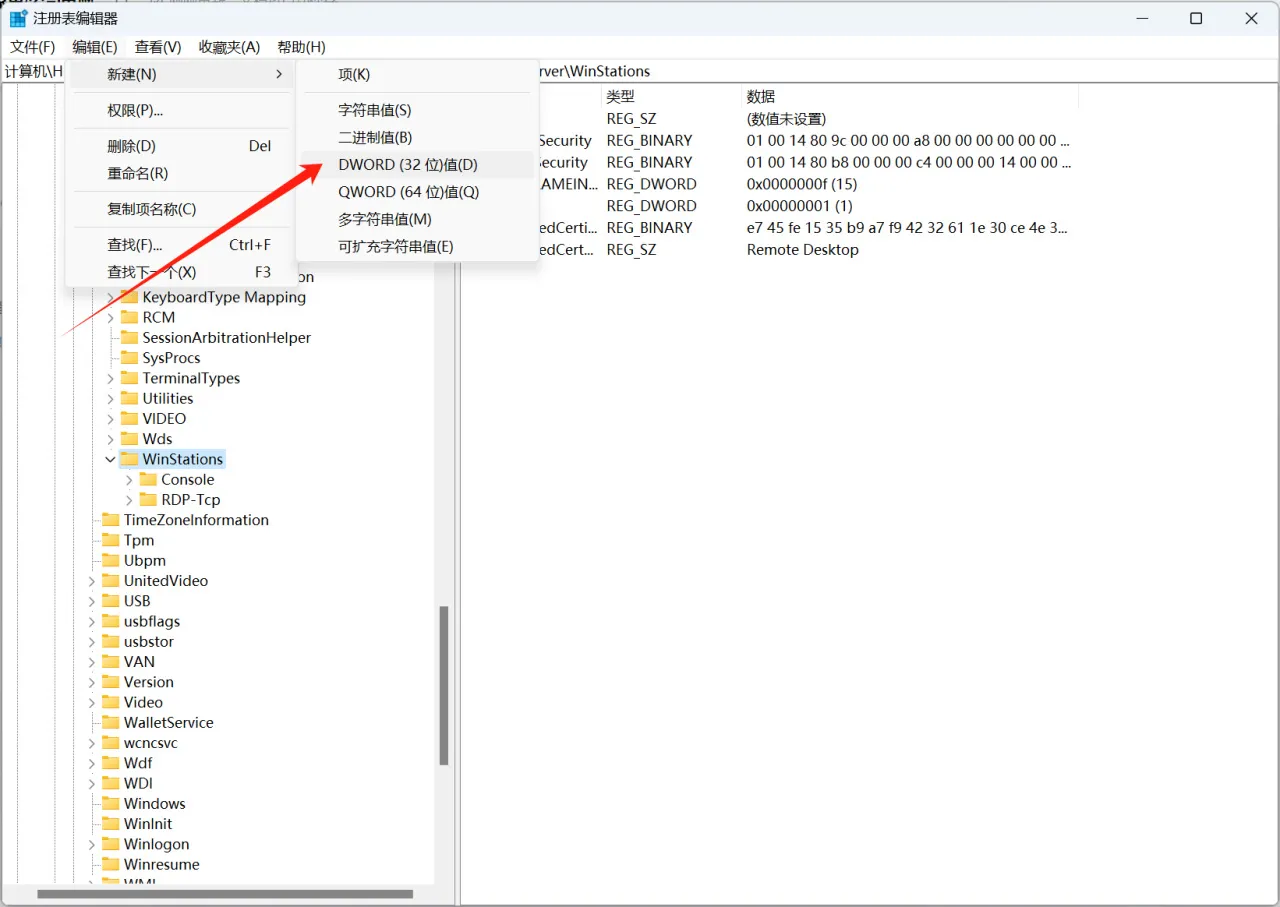Select 查找(F)... in the Edit menu
The width and height of the screenshot is (1280, 907).
[x=180, y=245]
